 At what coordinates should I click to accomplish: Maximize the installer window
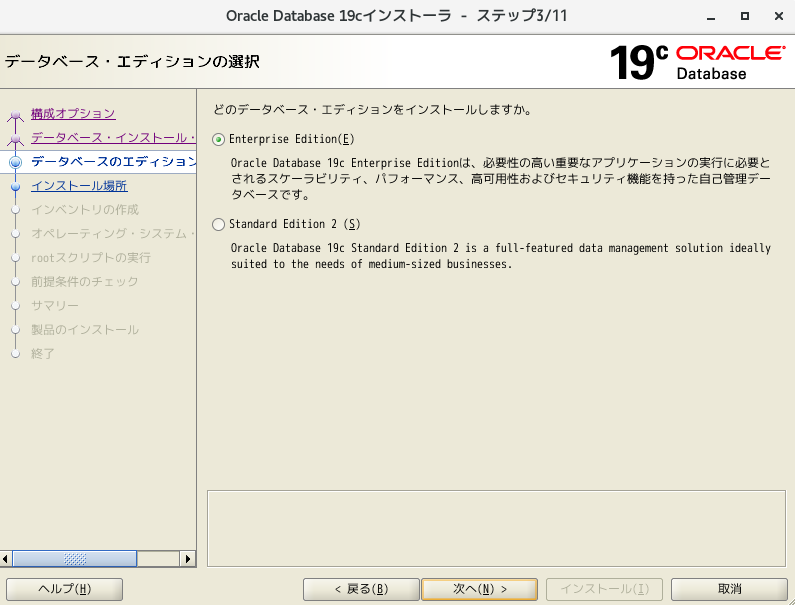coord(745,16)
